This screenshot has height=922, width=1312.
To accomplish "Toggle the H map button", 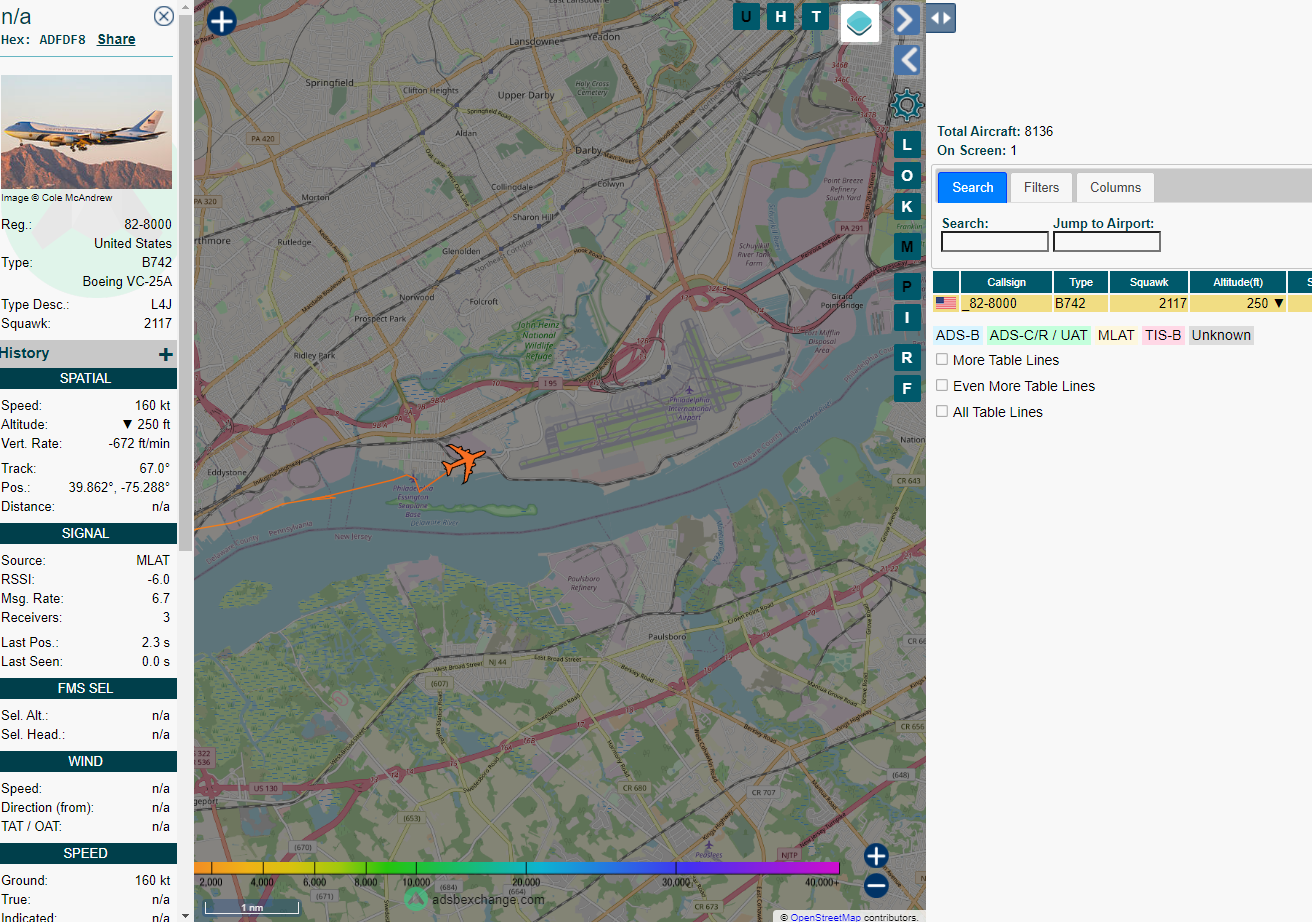I will (781, 16).
